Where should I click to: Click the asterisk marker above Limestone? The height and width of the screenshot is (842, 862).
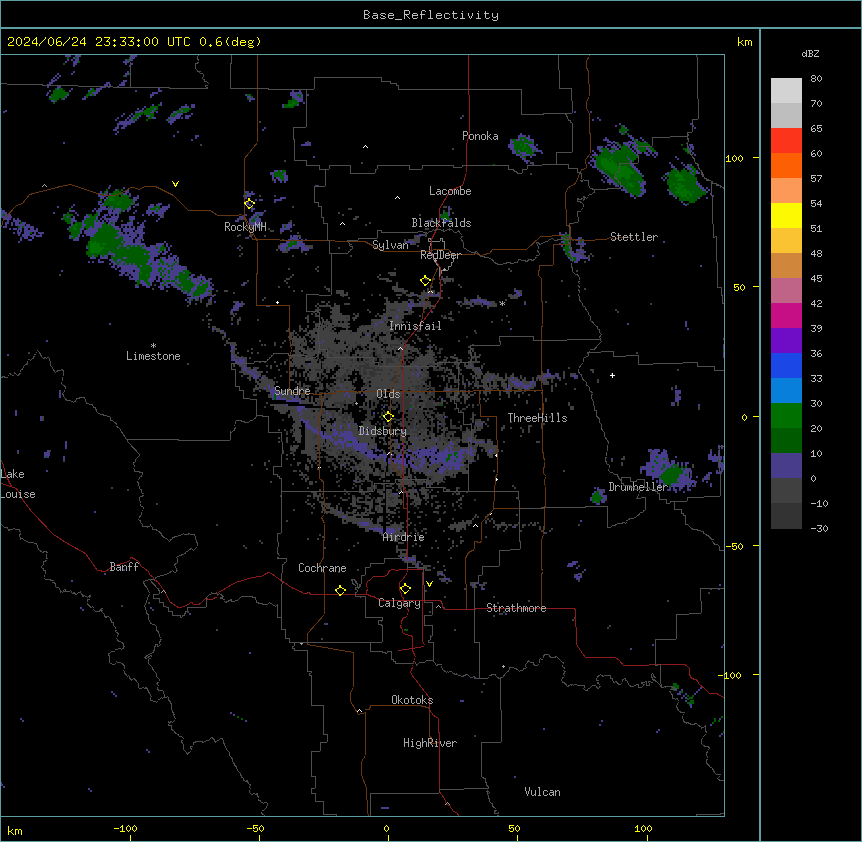pyautogui.click(x=153, y=346)
